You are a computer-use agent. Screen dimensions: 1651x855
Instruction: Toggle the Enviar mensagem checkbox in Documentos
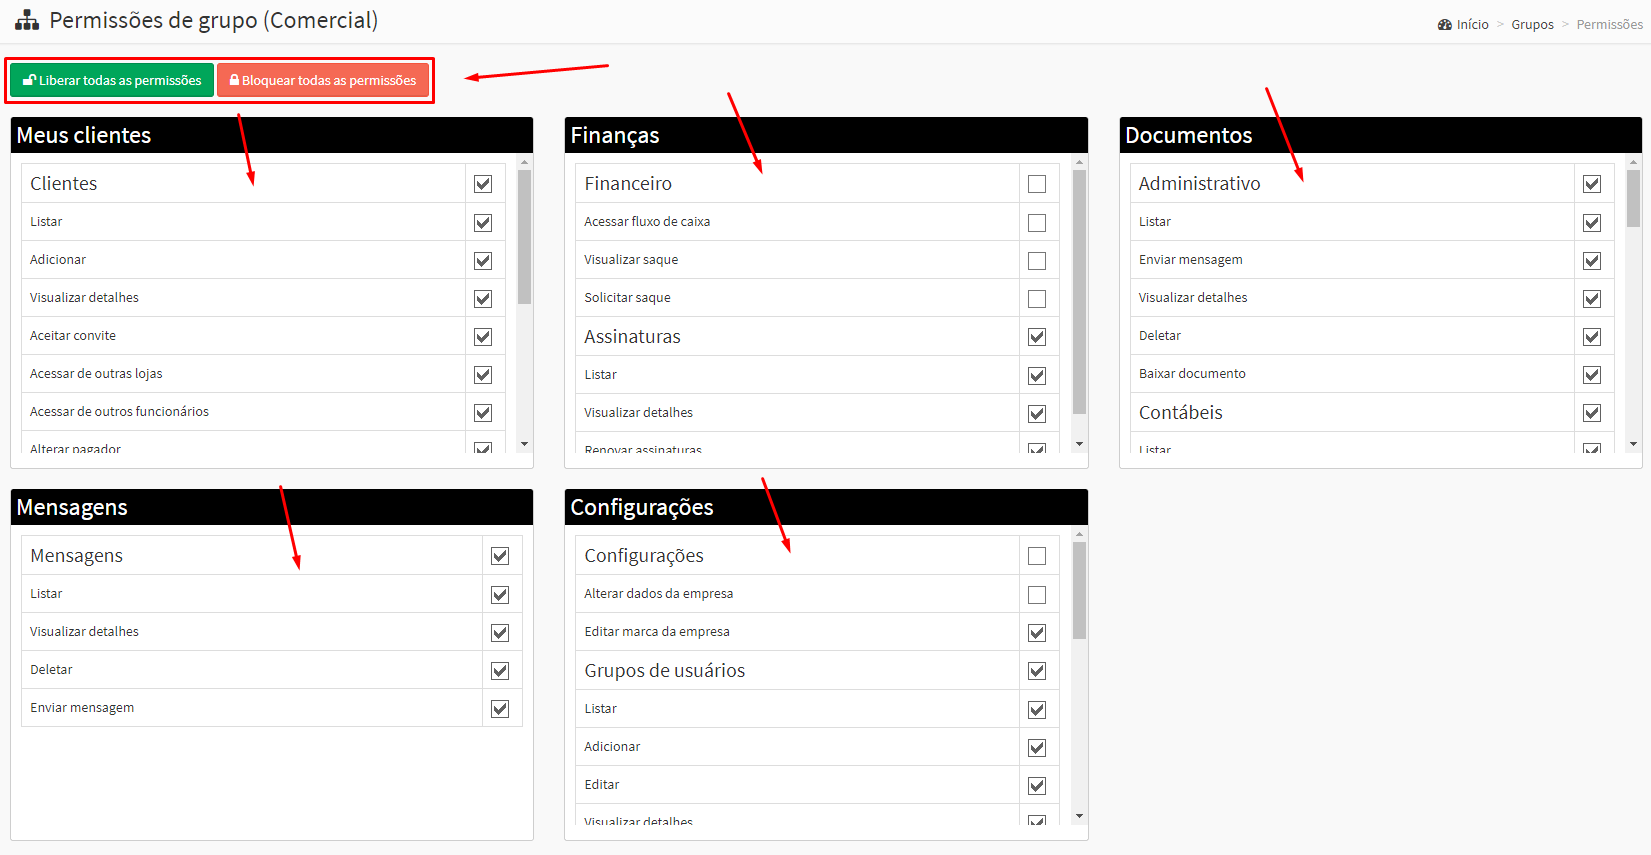1592,261
